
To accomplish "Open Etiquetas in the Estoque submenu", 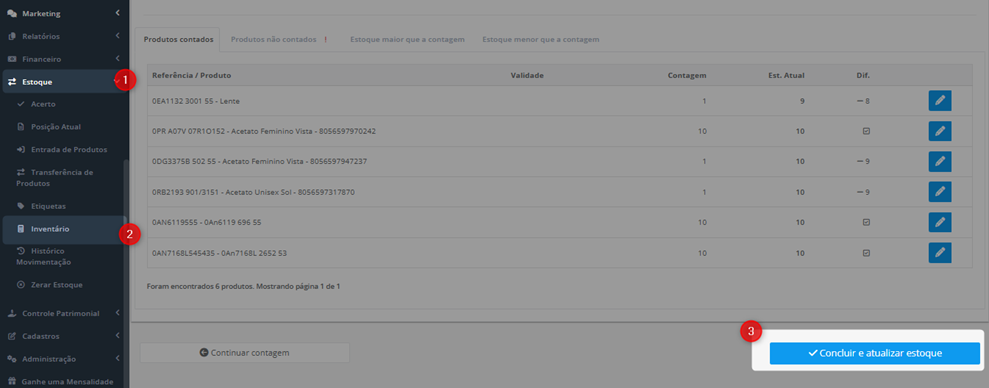I will [x=48, y=206].
